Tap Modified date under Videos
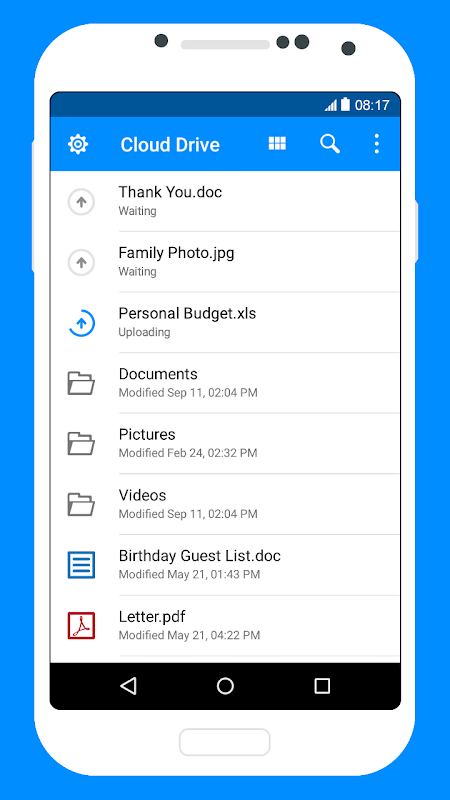 pyautogui.click(x=188, y=514)
